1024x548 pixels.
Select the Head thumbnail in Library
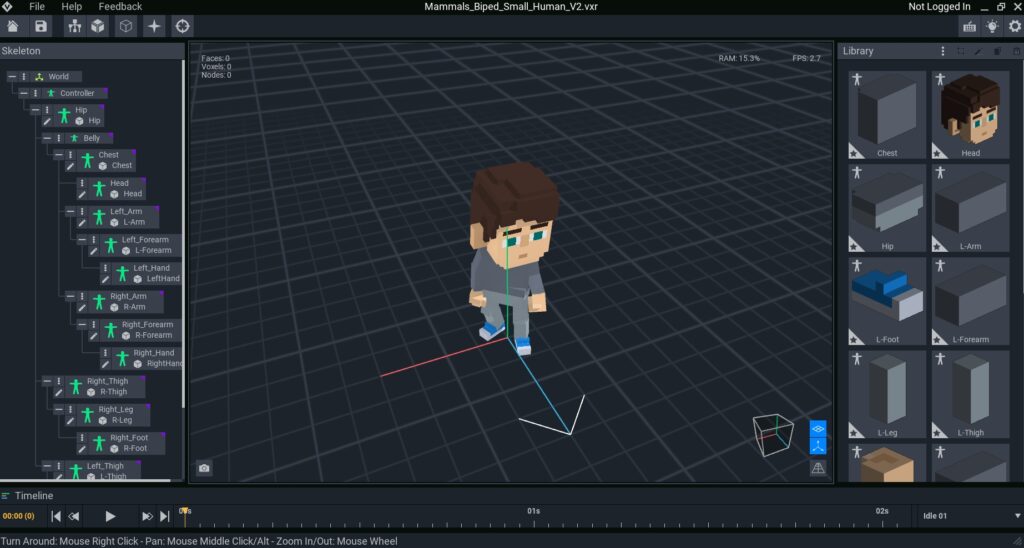970,115
